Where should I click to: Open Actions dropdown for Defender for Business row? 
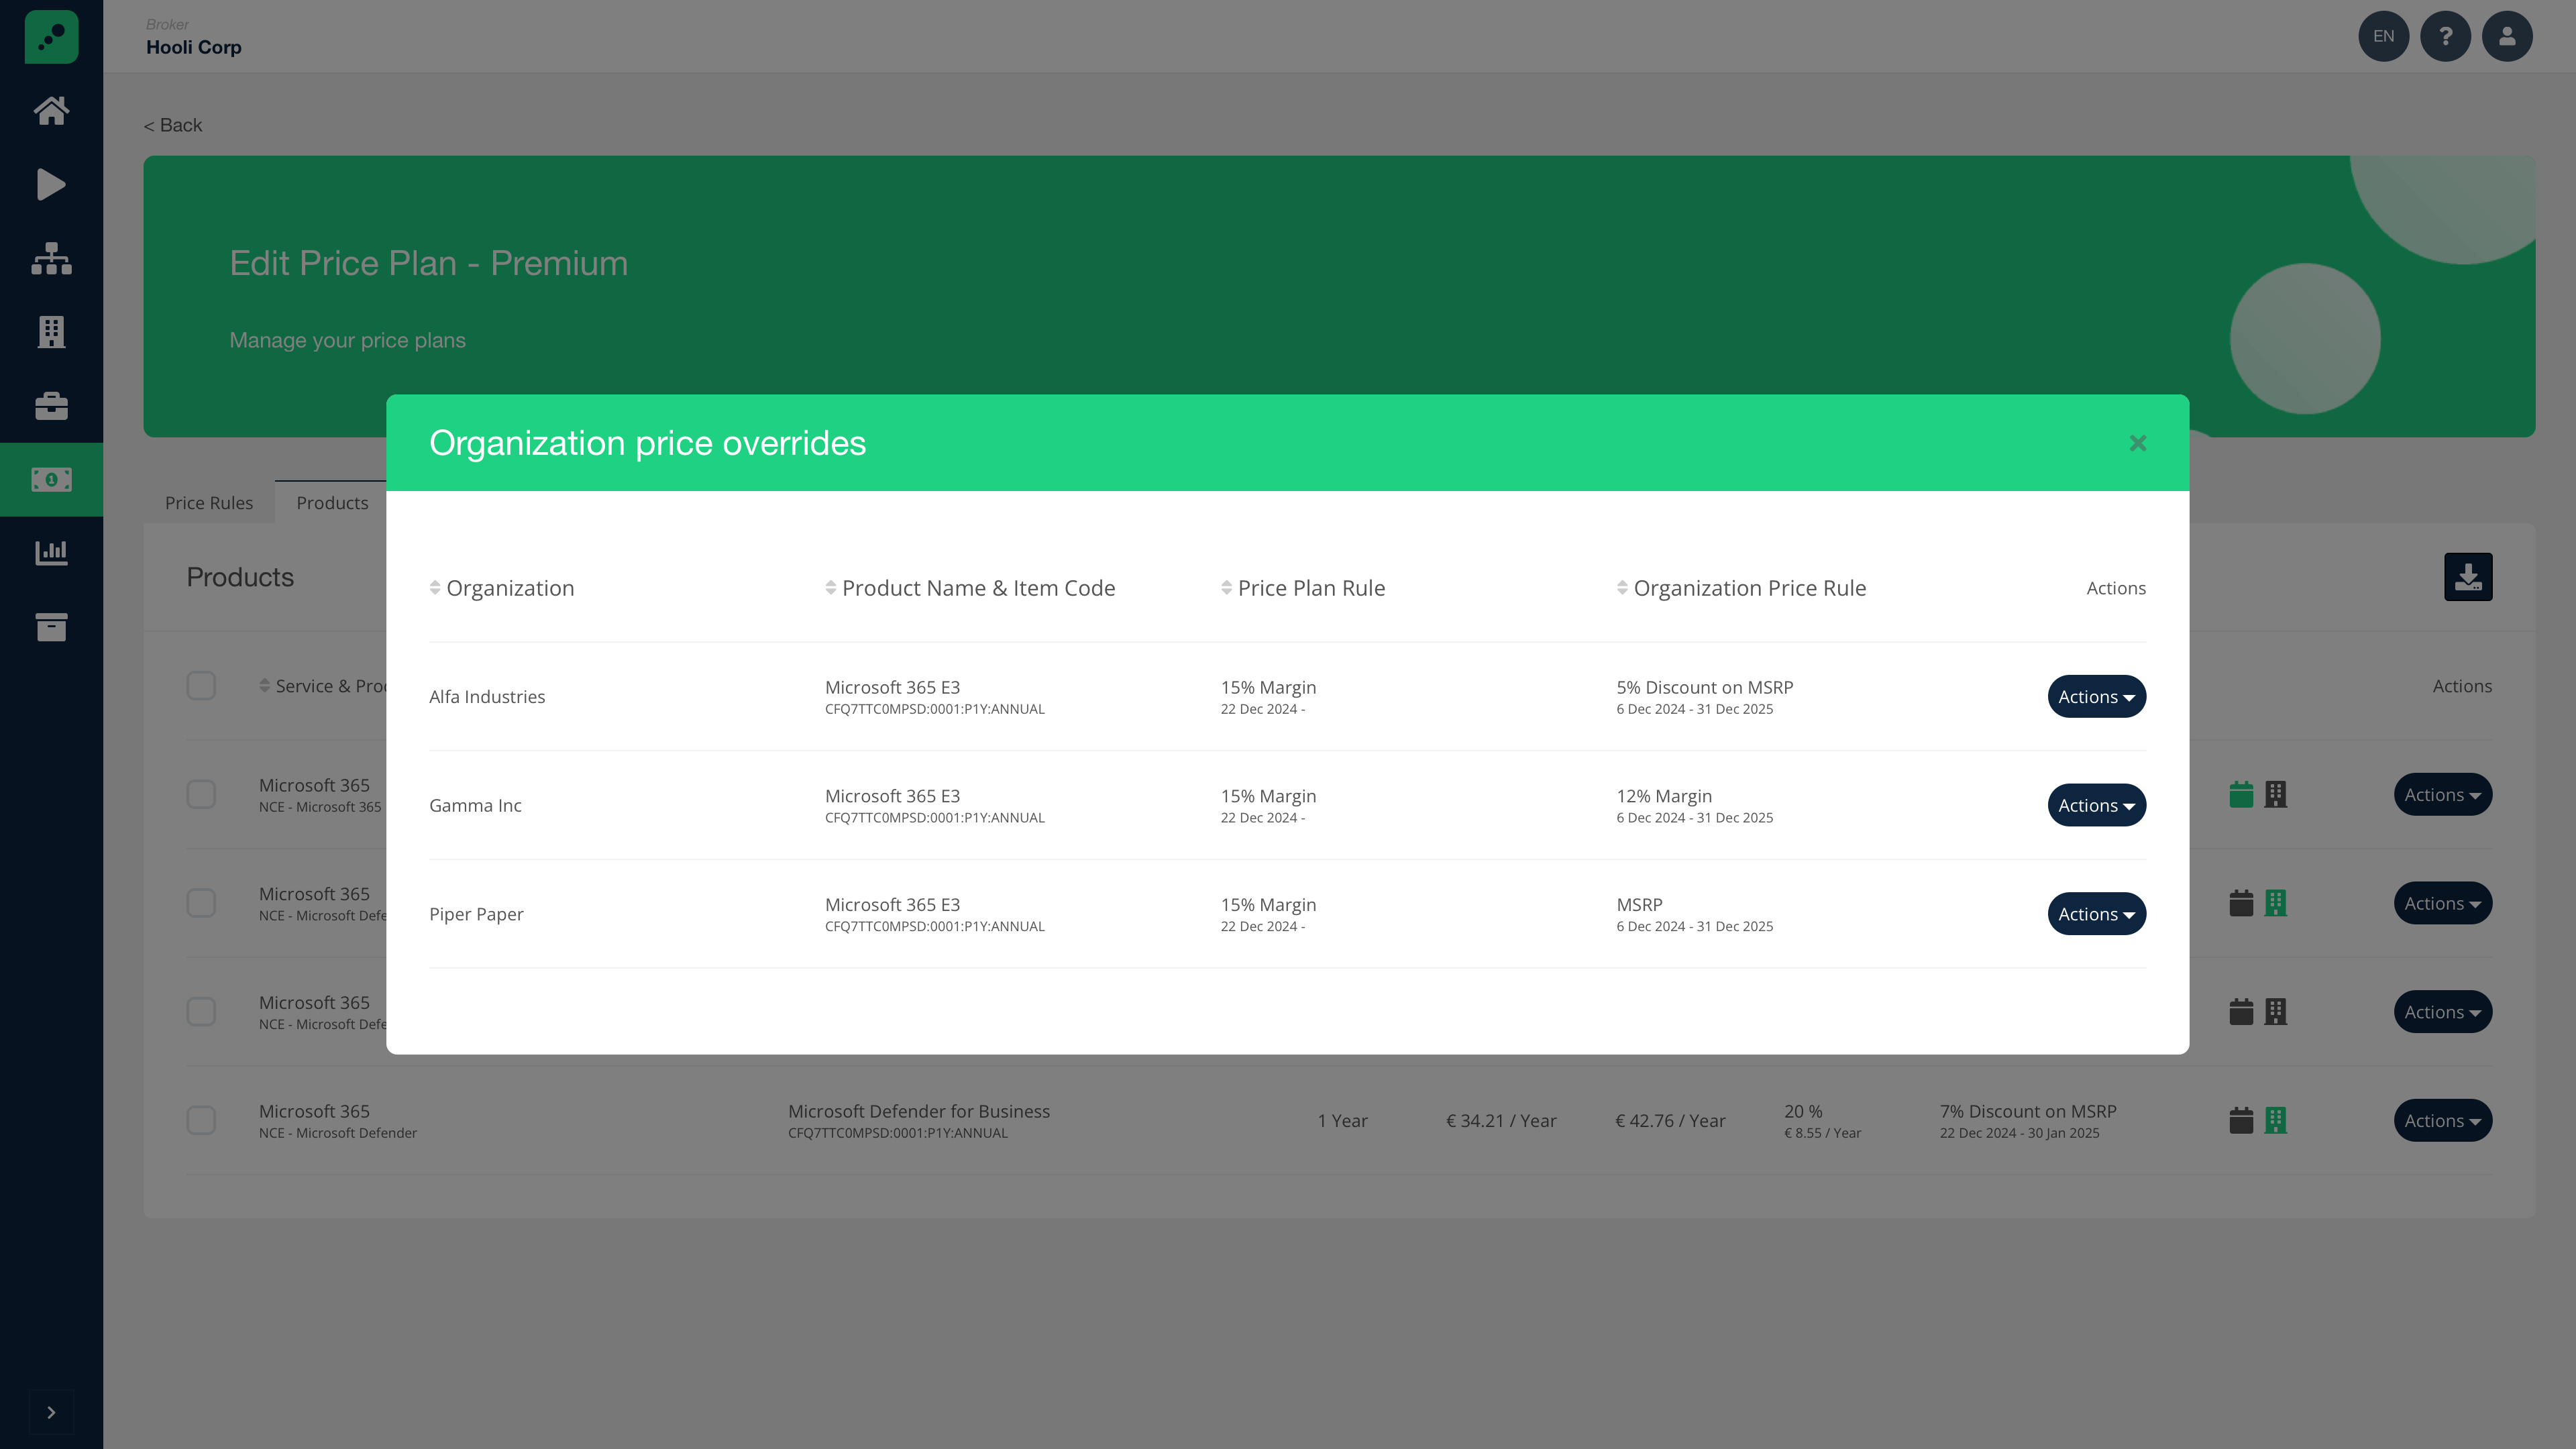(2442, 1121)
